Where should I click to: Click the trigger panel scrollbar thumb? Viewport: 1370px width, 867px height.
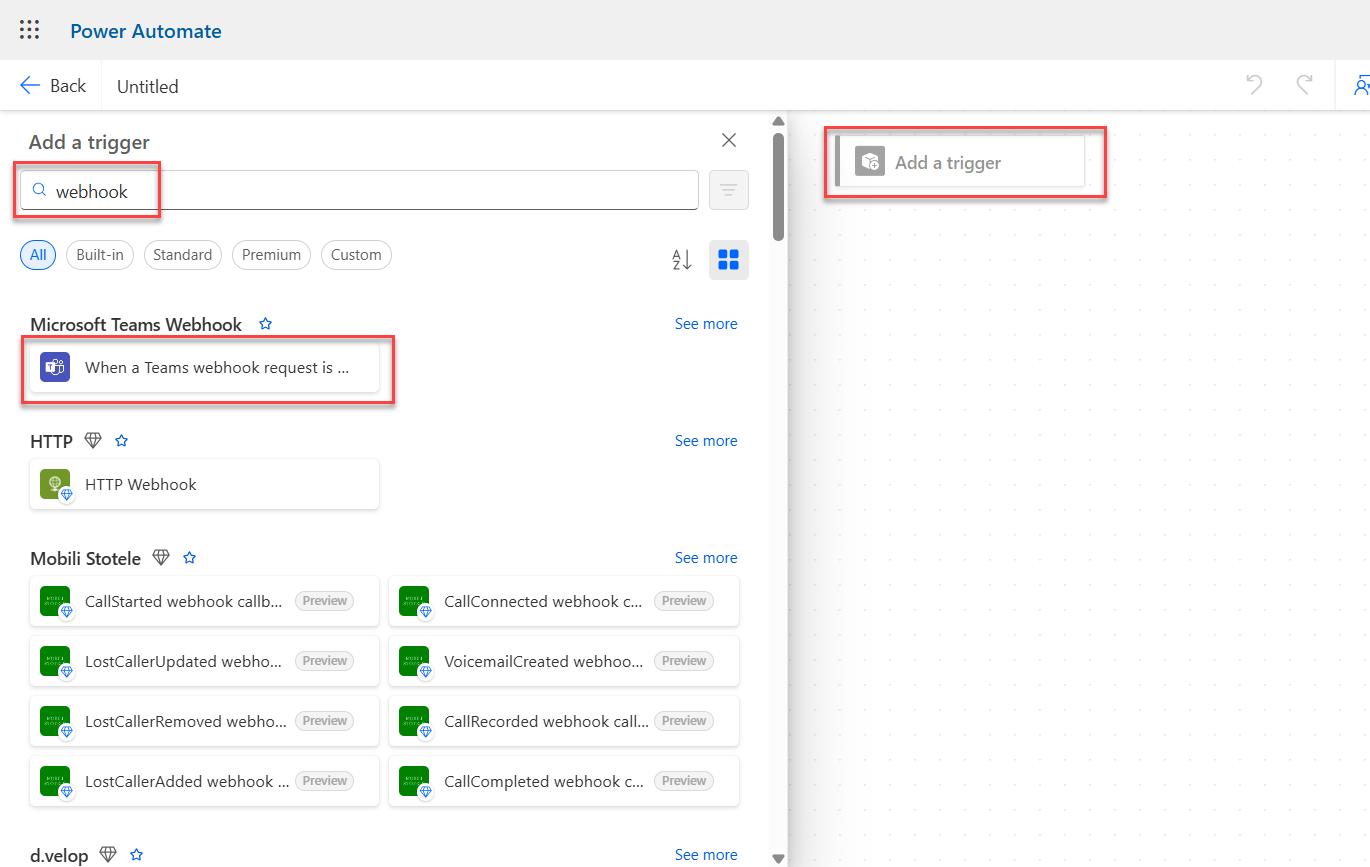778,187
